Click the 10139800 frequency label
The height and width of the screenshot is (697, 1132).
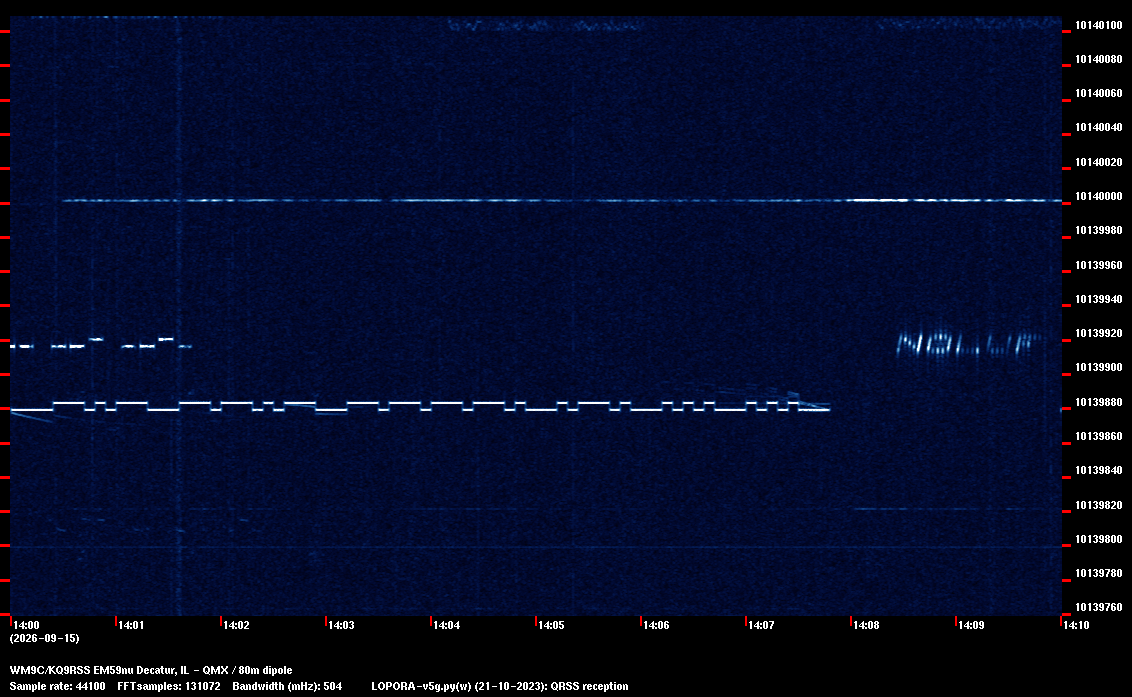[x=1099, y=540]
